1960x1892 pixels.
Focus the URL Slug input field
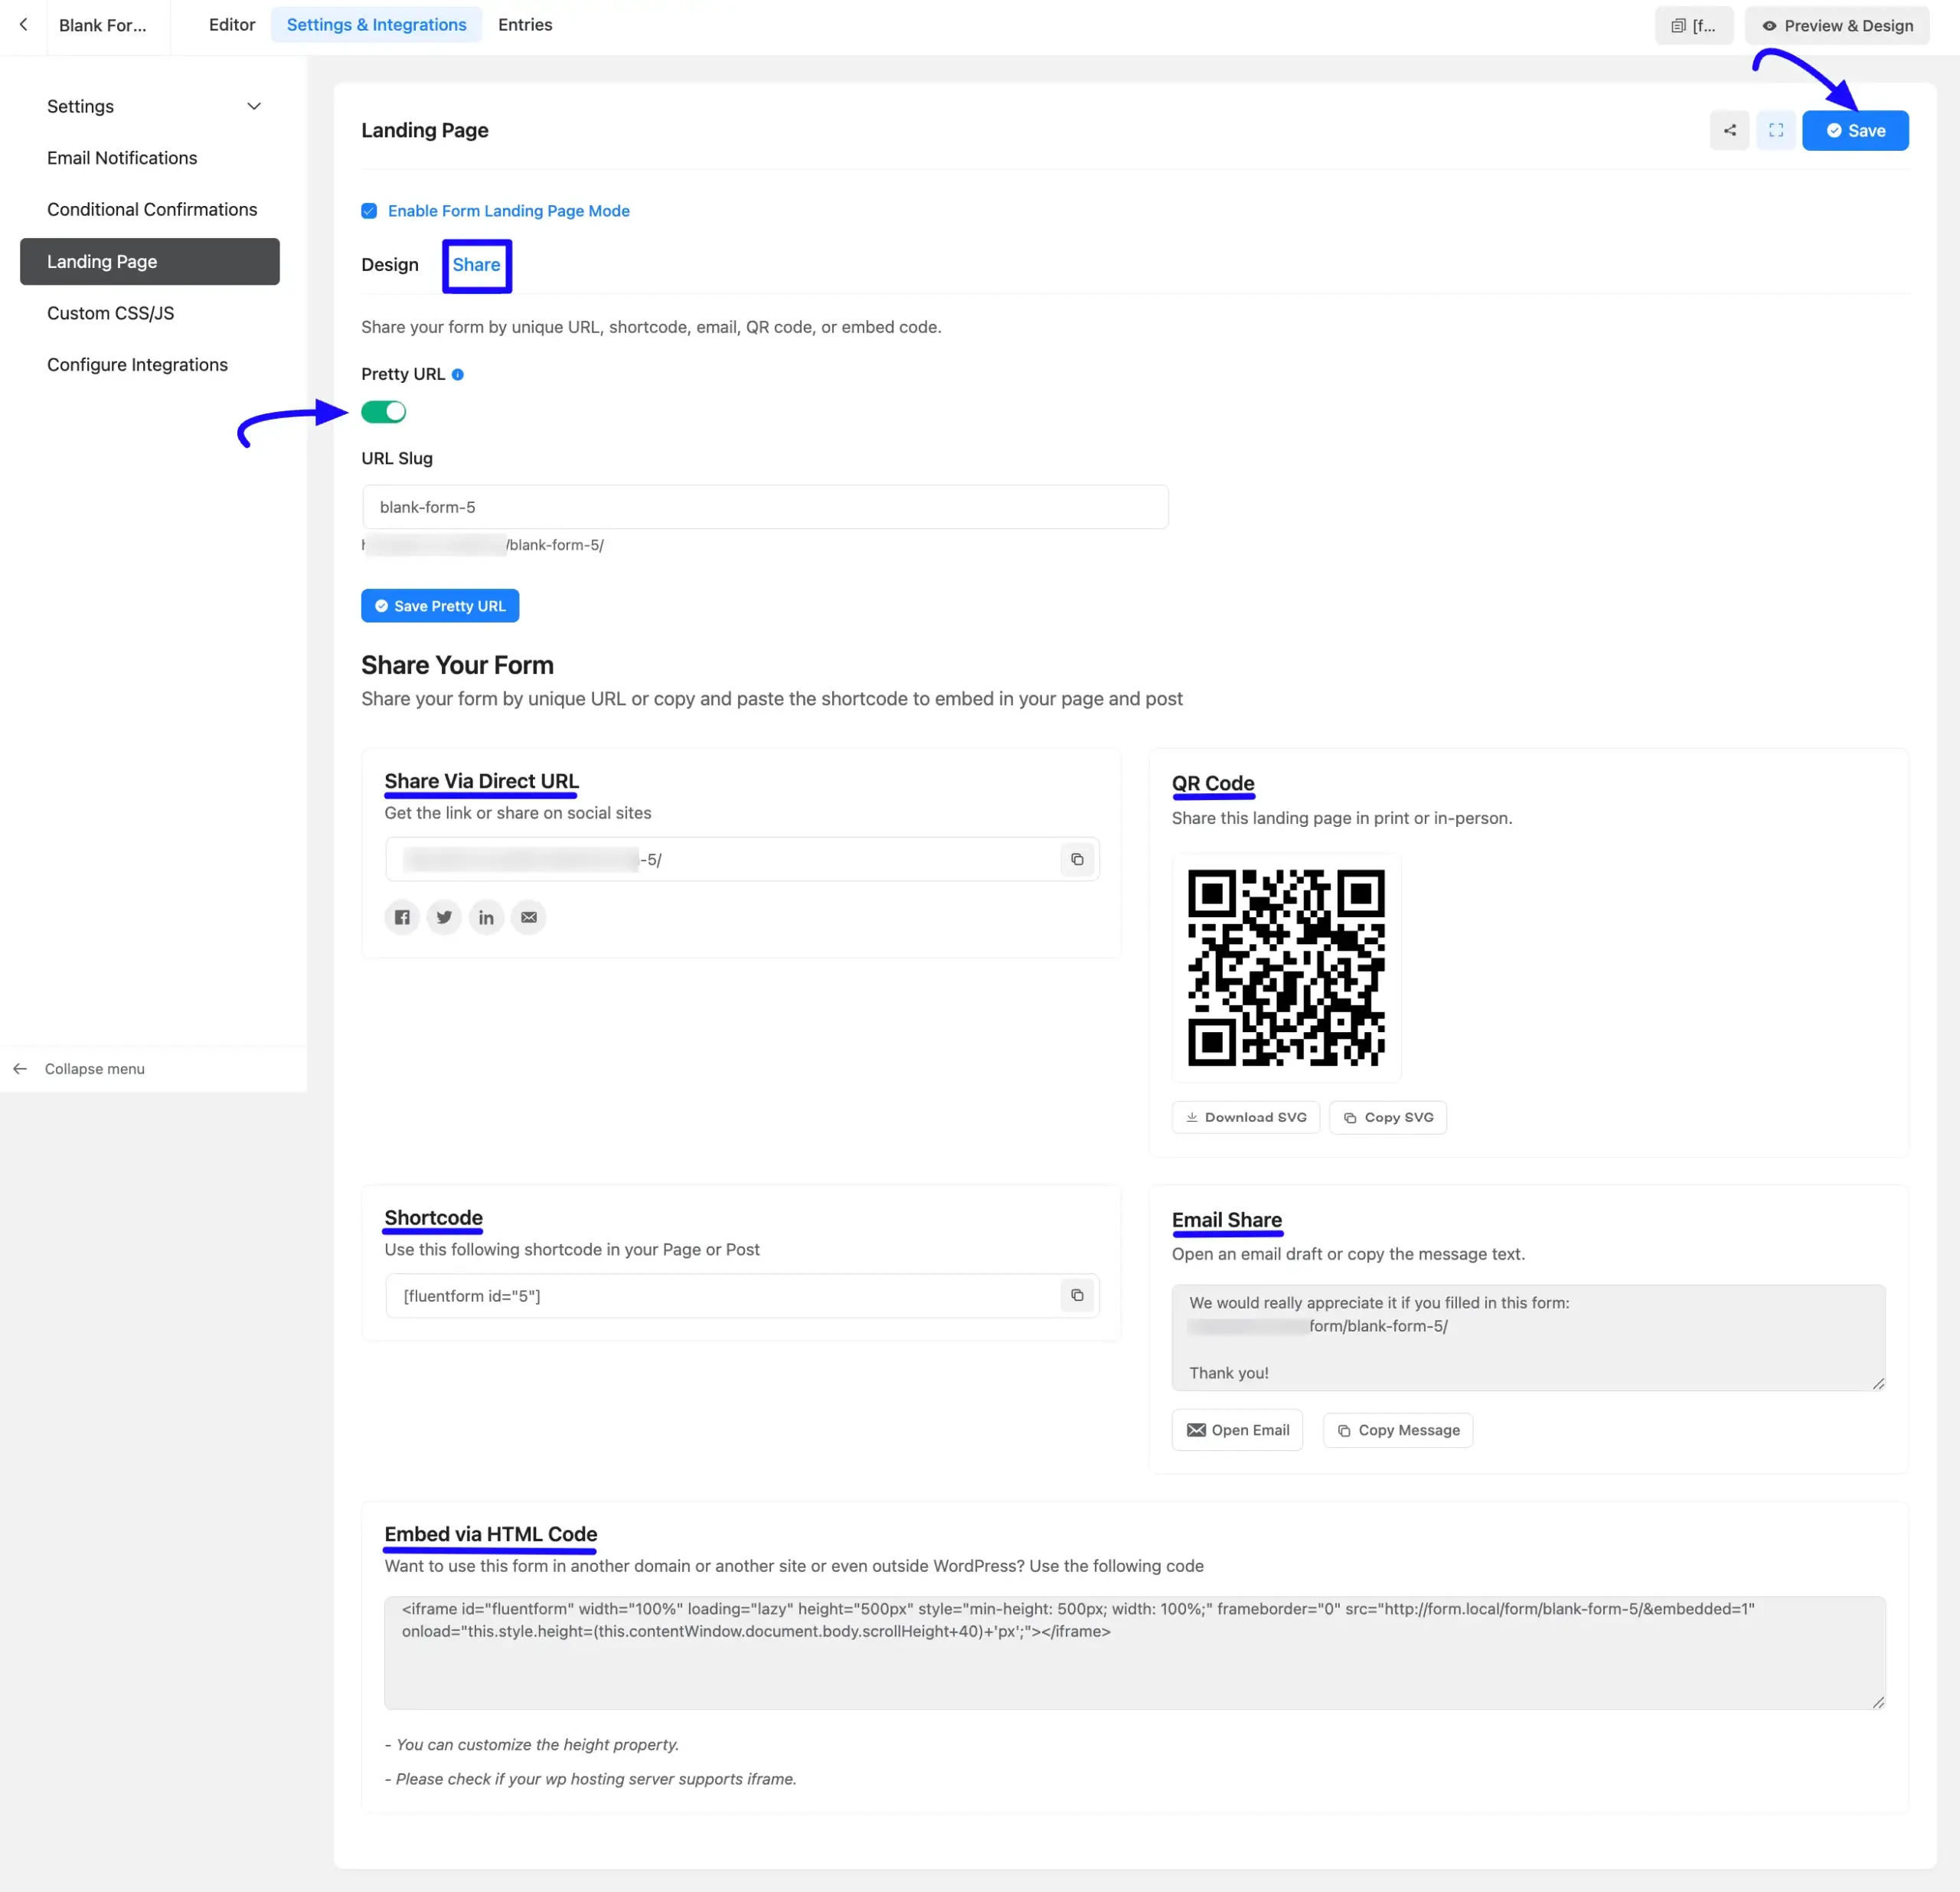[x=765, y=508]
